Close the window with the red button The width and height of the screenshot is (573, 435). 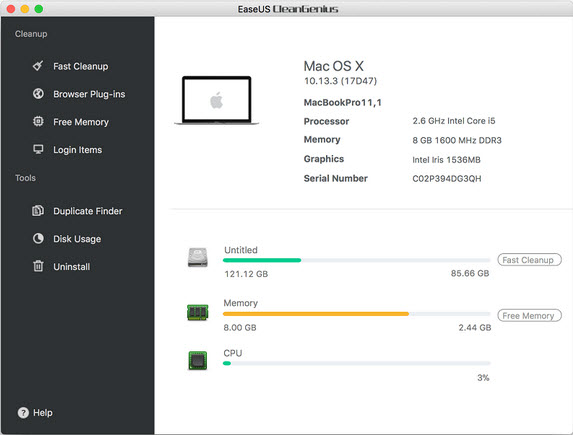tap(11, 9)
